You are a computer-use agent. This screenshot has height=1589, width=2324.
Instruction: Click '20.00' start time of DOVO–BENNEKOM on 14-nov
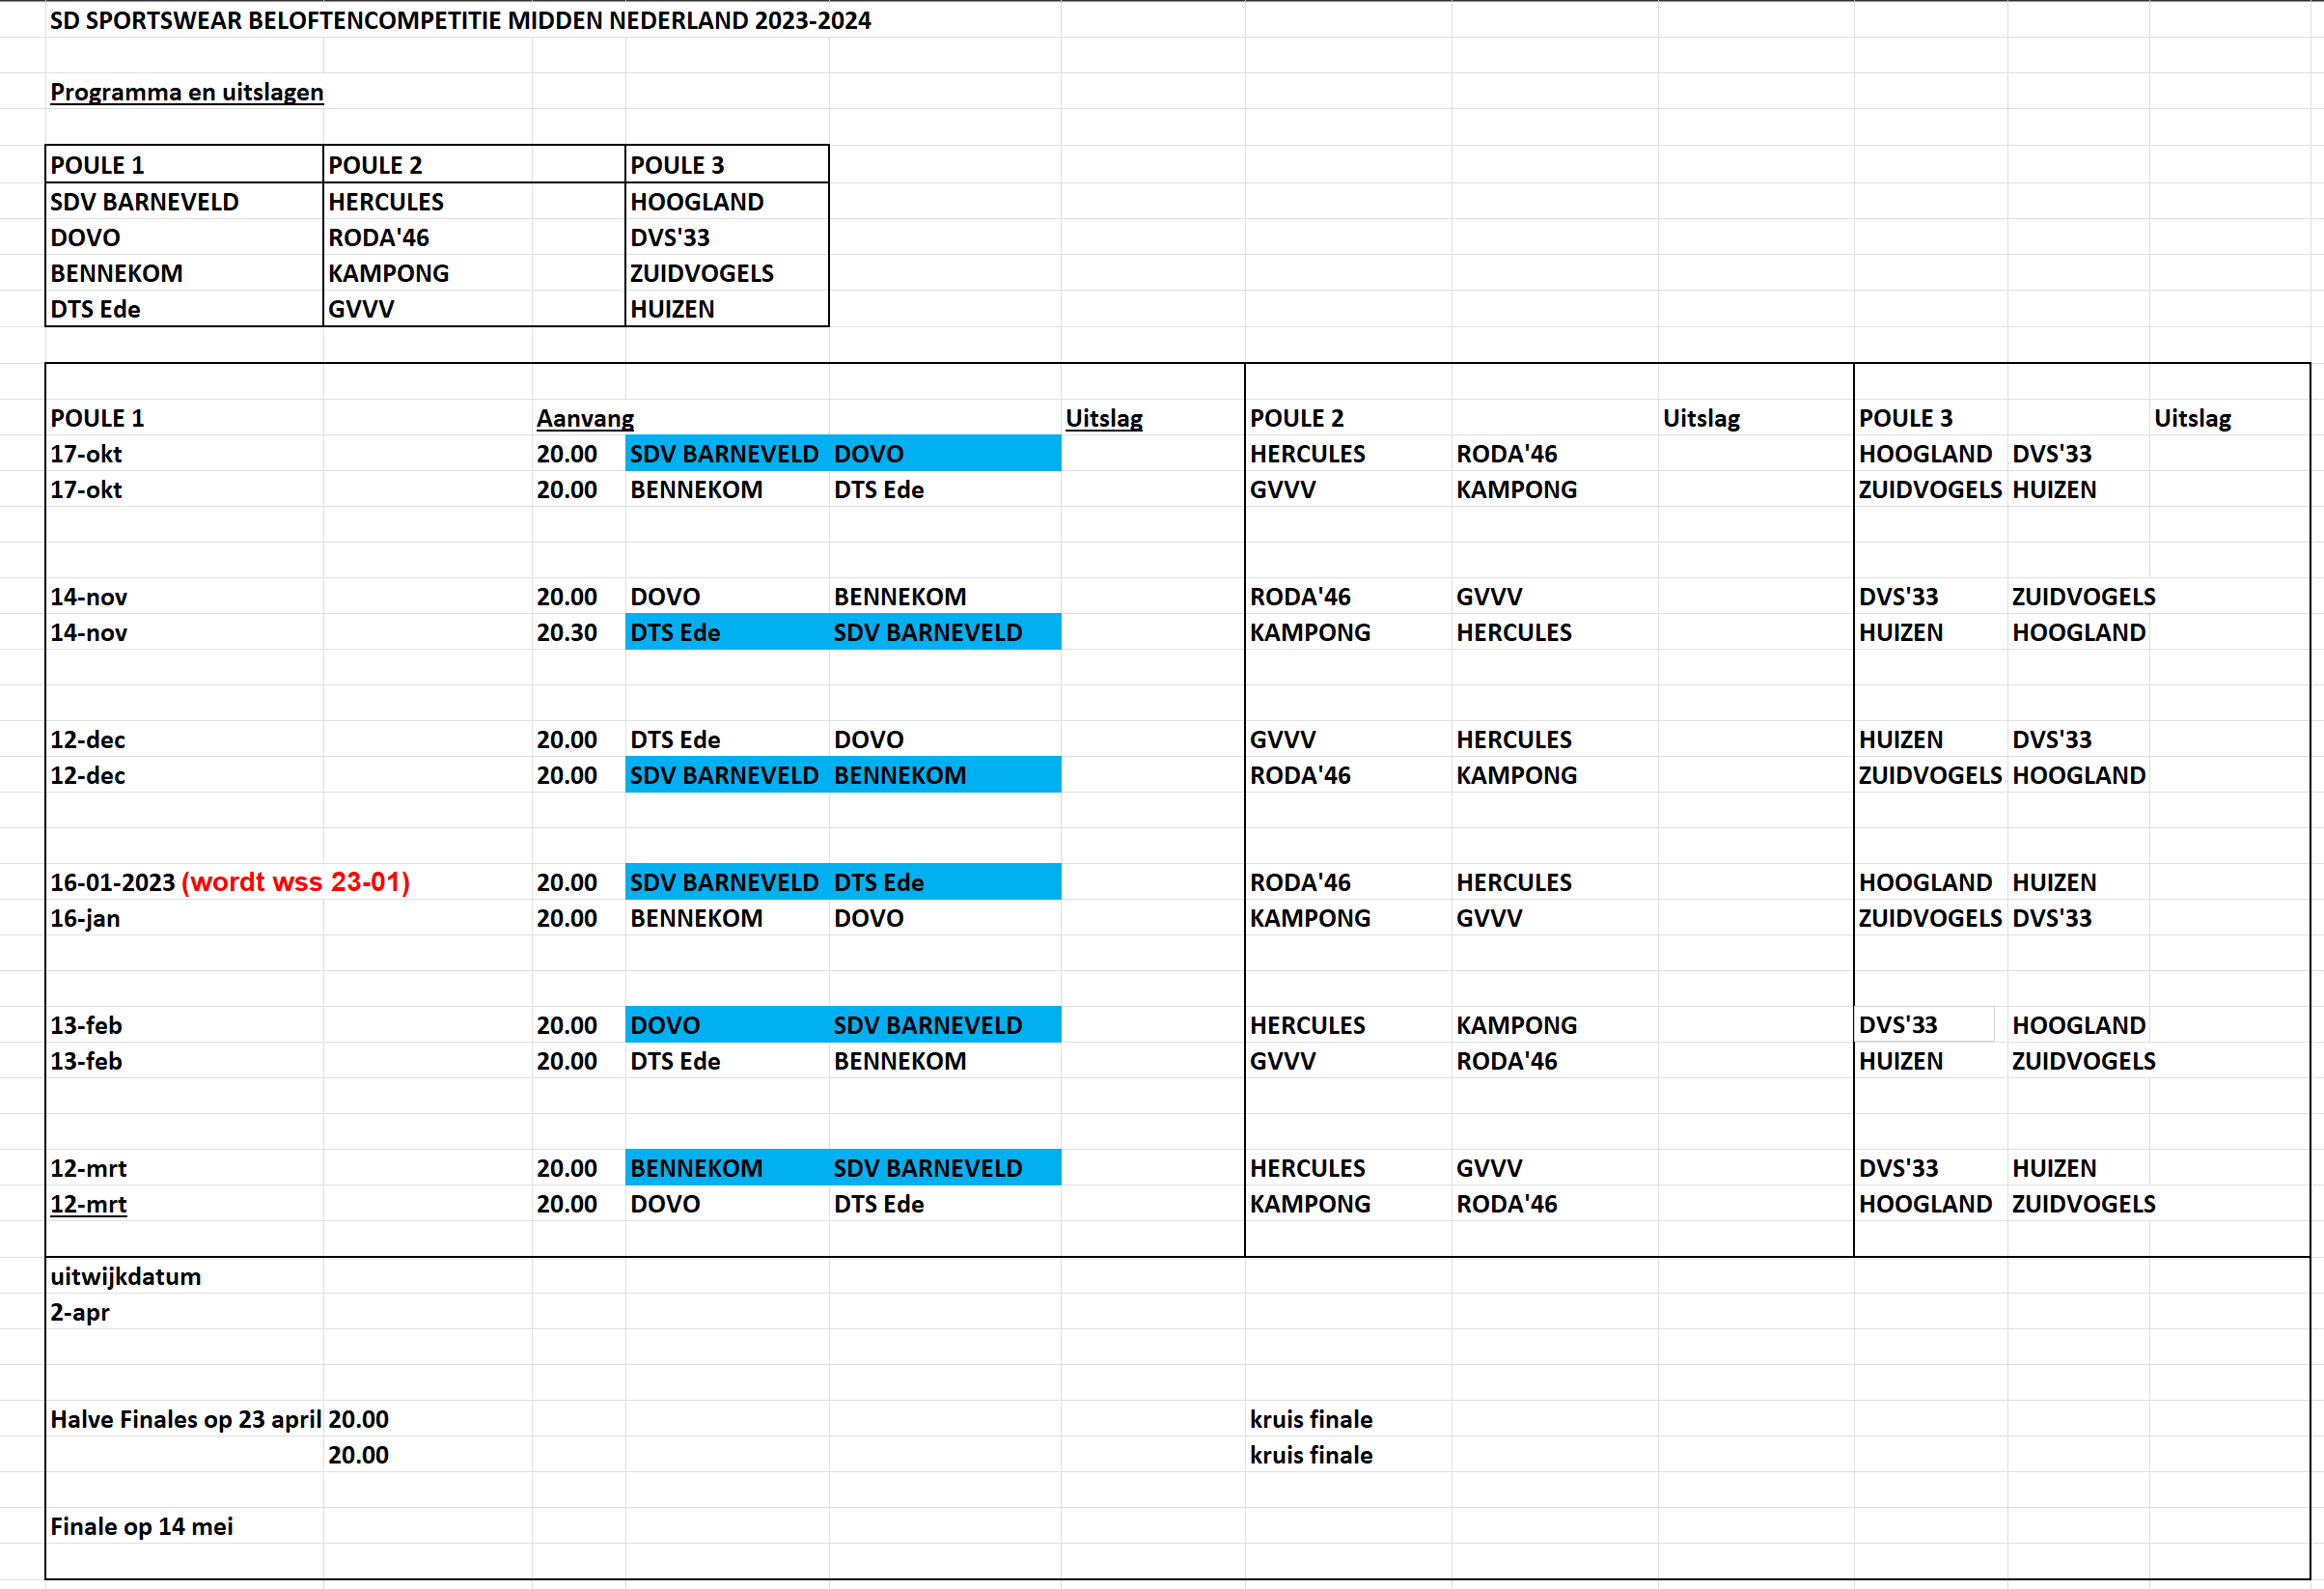coord(567,597)
